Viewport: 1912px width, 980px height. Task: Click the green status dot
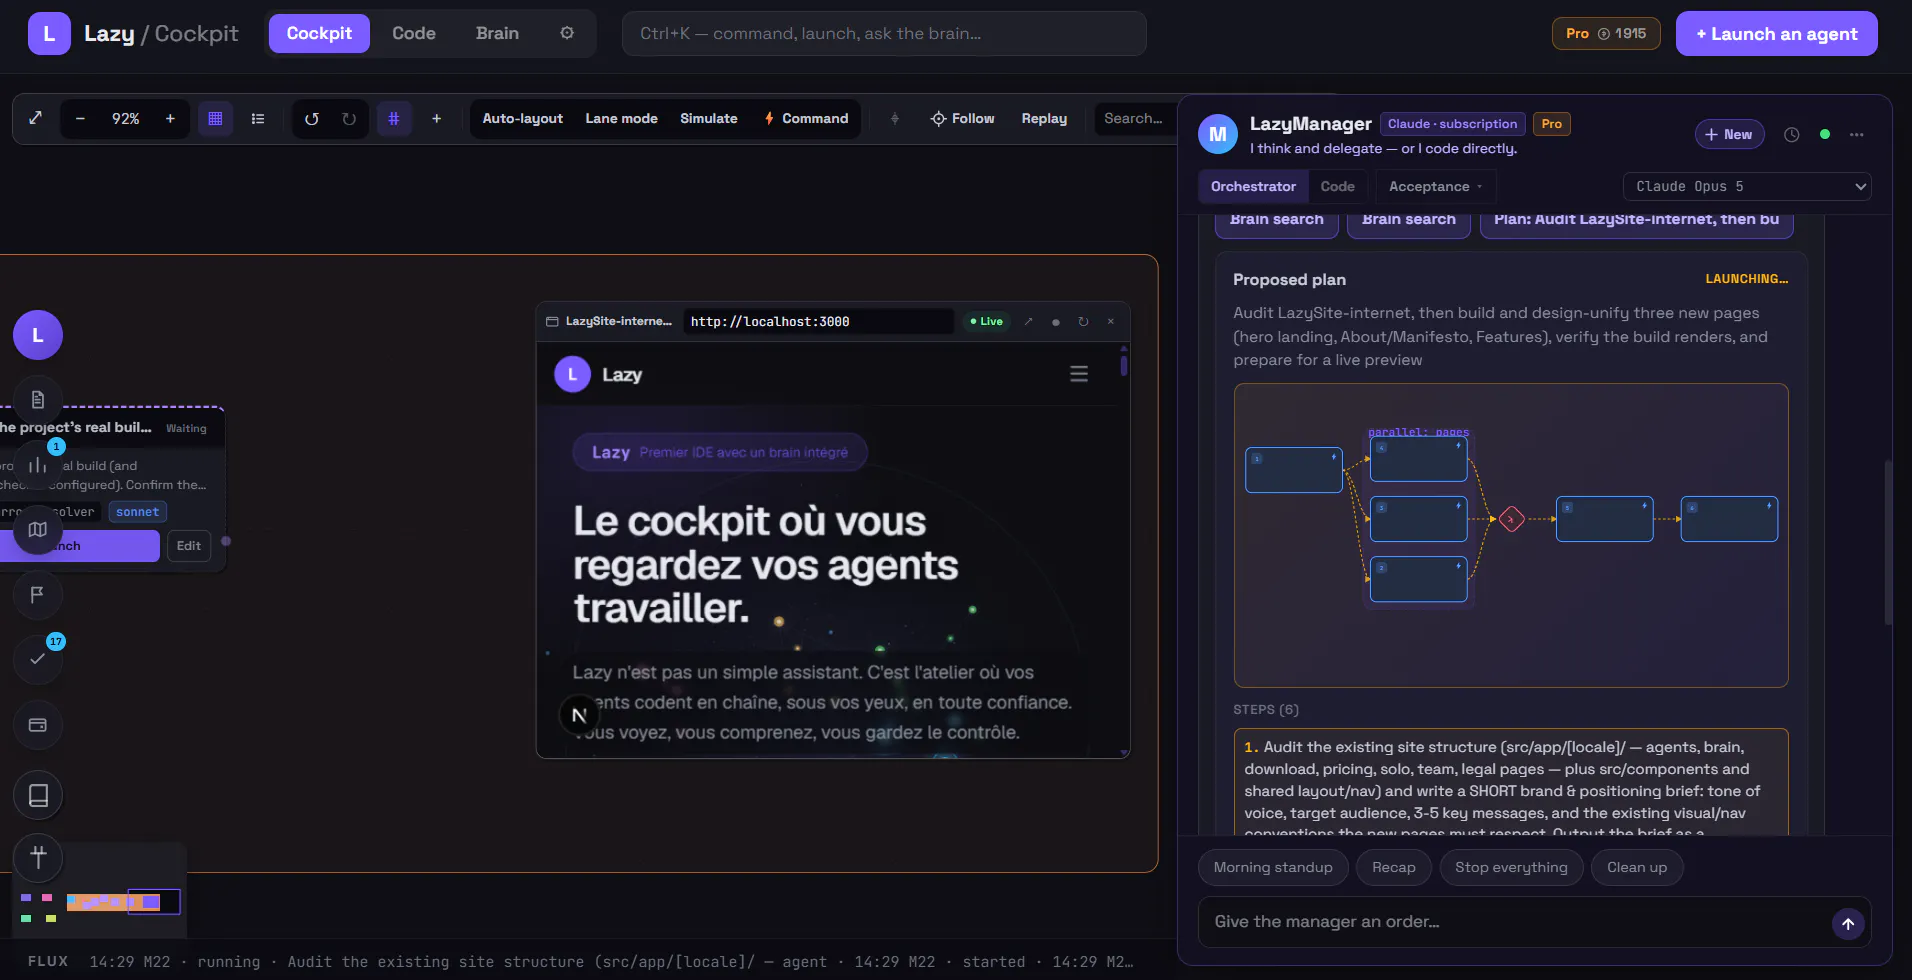point(1825,134)
